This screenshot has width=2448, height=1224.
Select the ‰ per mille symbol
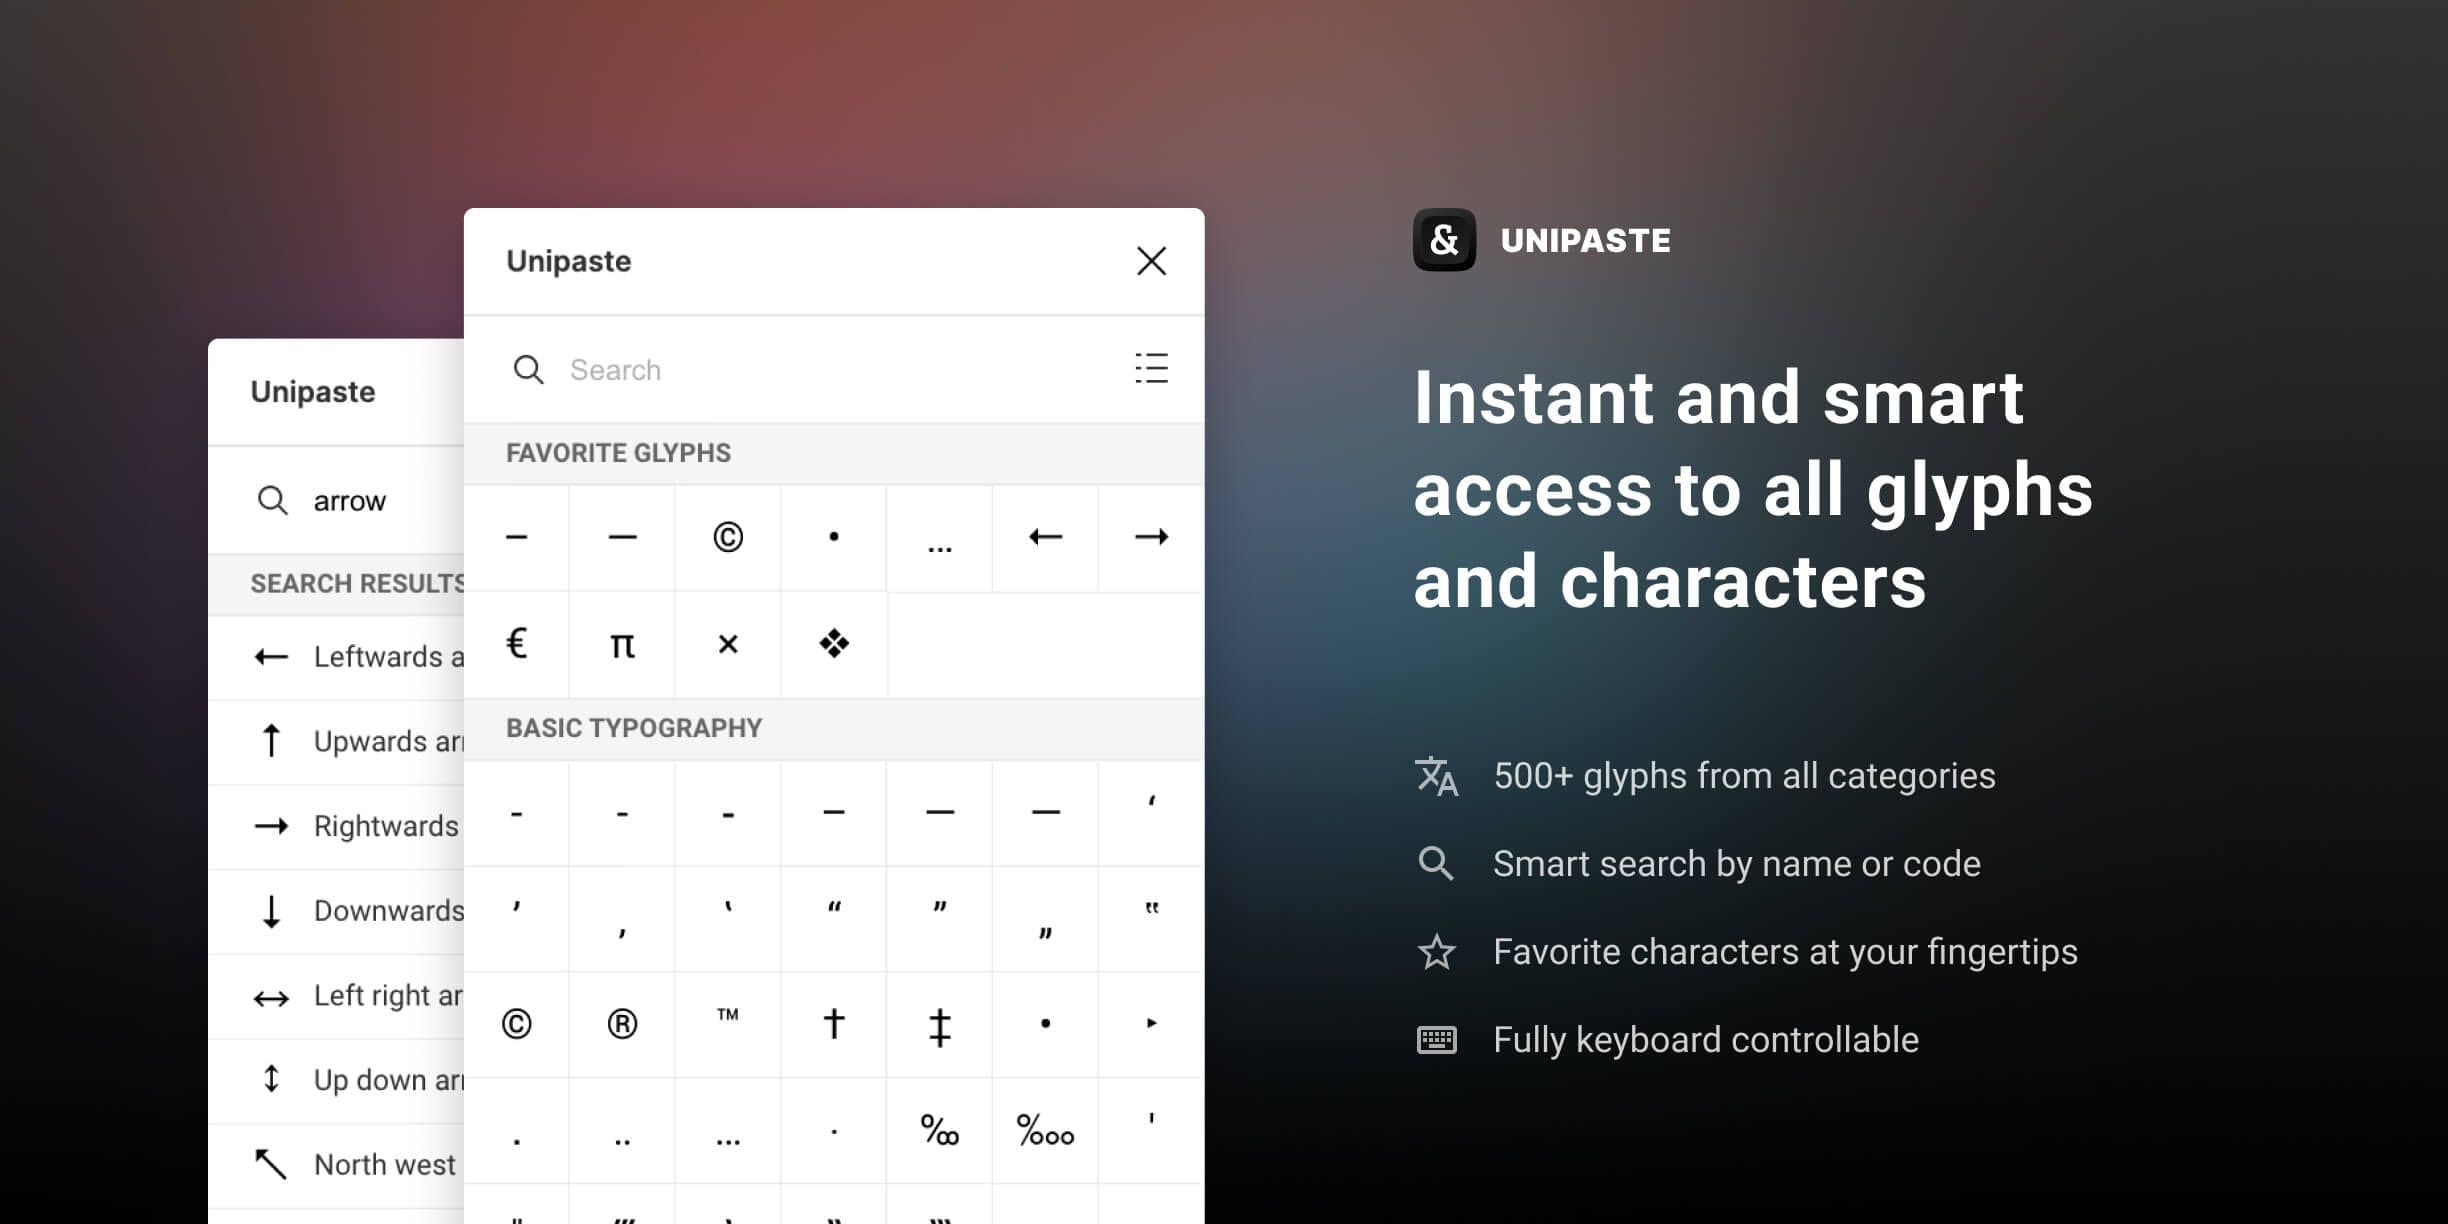pyautogui.click(x=939, y=1131)
